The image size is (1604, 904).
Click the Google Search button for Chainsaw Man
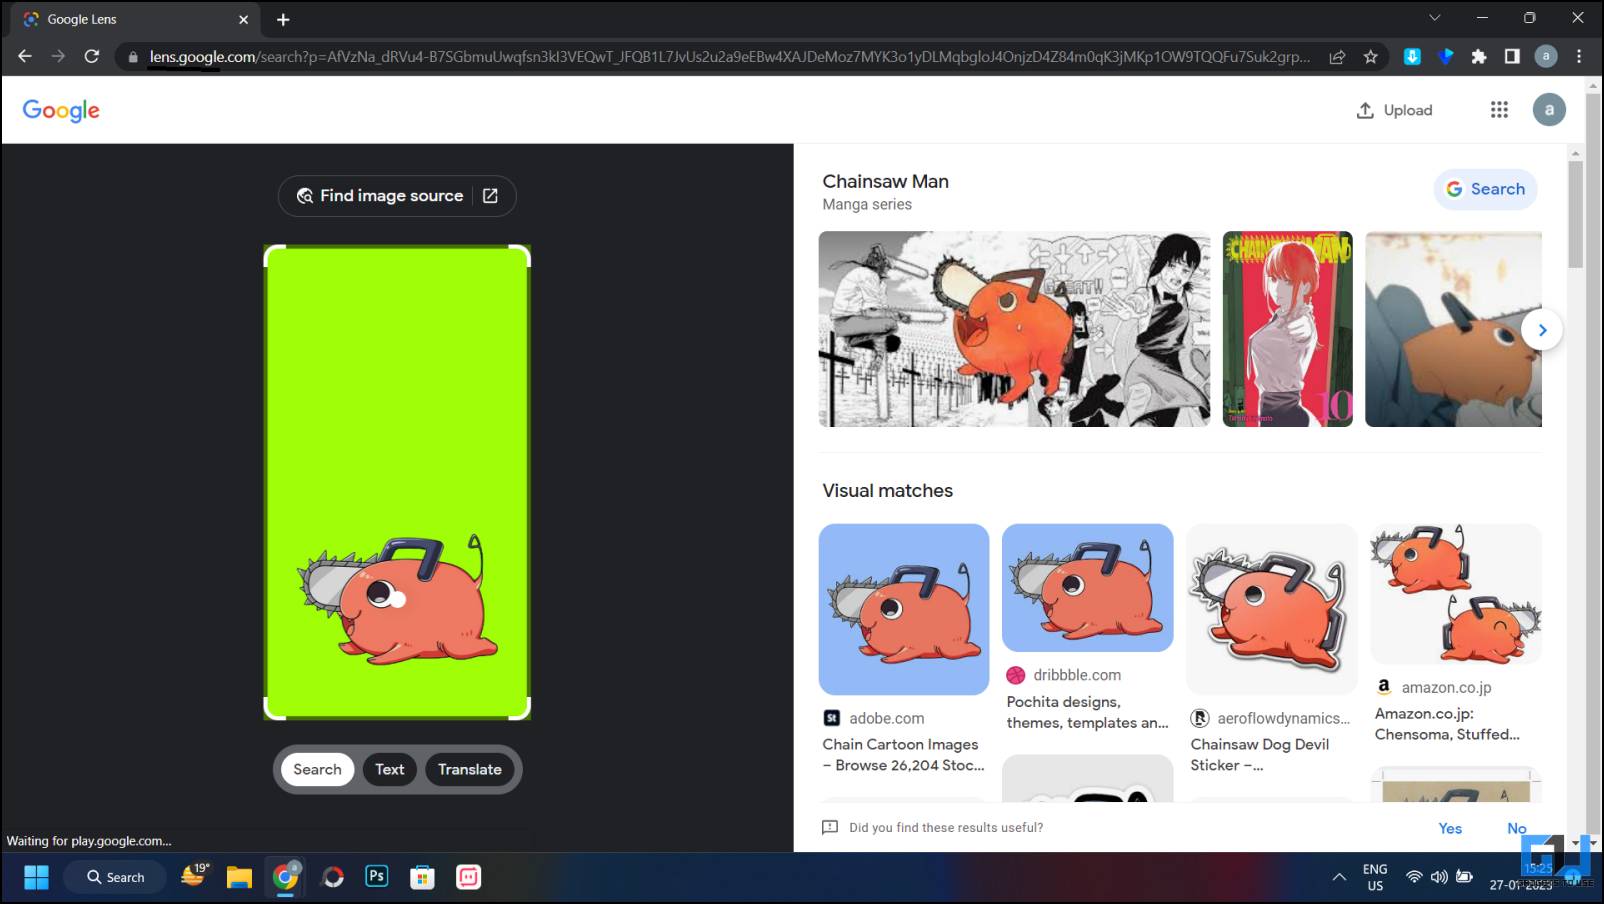coord(1485,189)
